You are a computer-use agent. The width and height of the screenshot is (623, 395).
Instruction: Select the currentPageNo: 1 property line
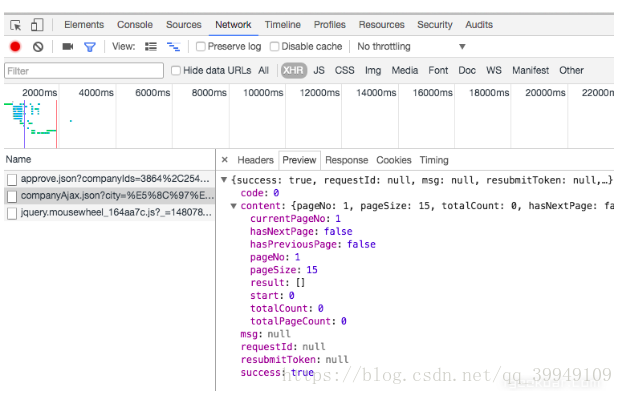295,219
